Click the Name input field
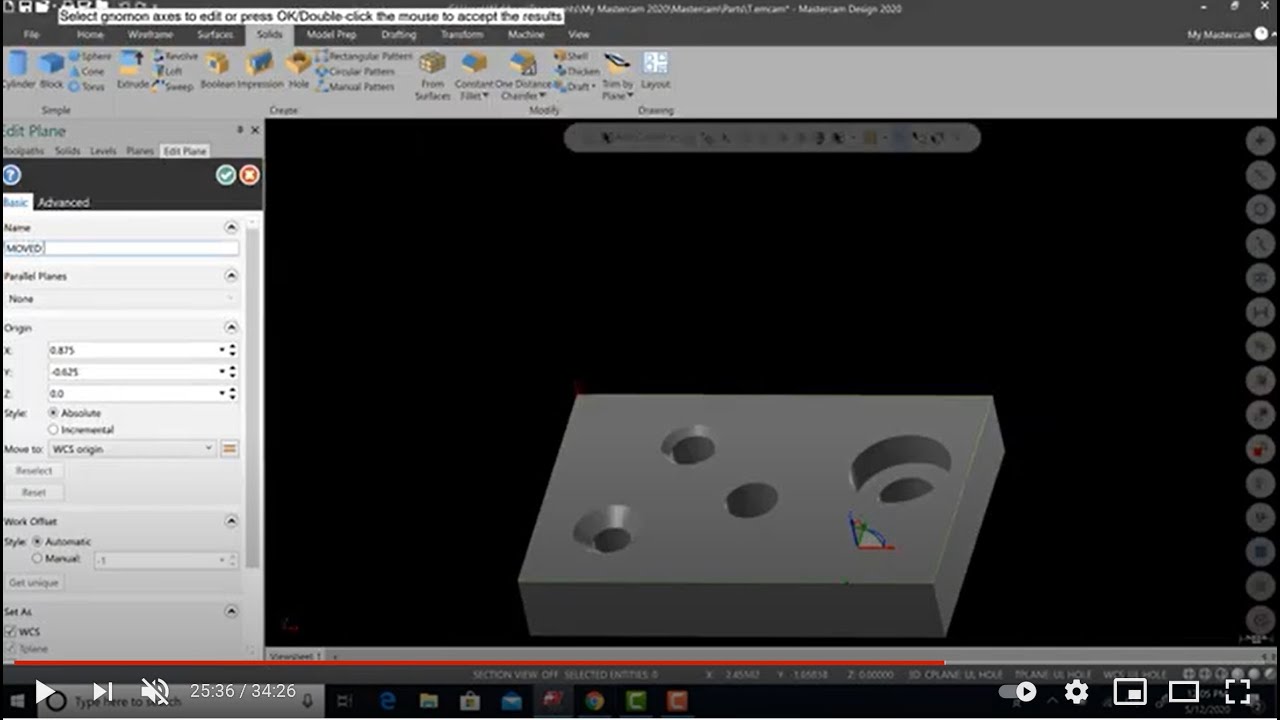The width and height of the screenshot is (1280, 720). tap(121, 248)
